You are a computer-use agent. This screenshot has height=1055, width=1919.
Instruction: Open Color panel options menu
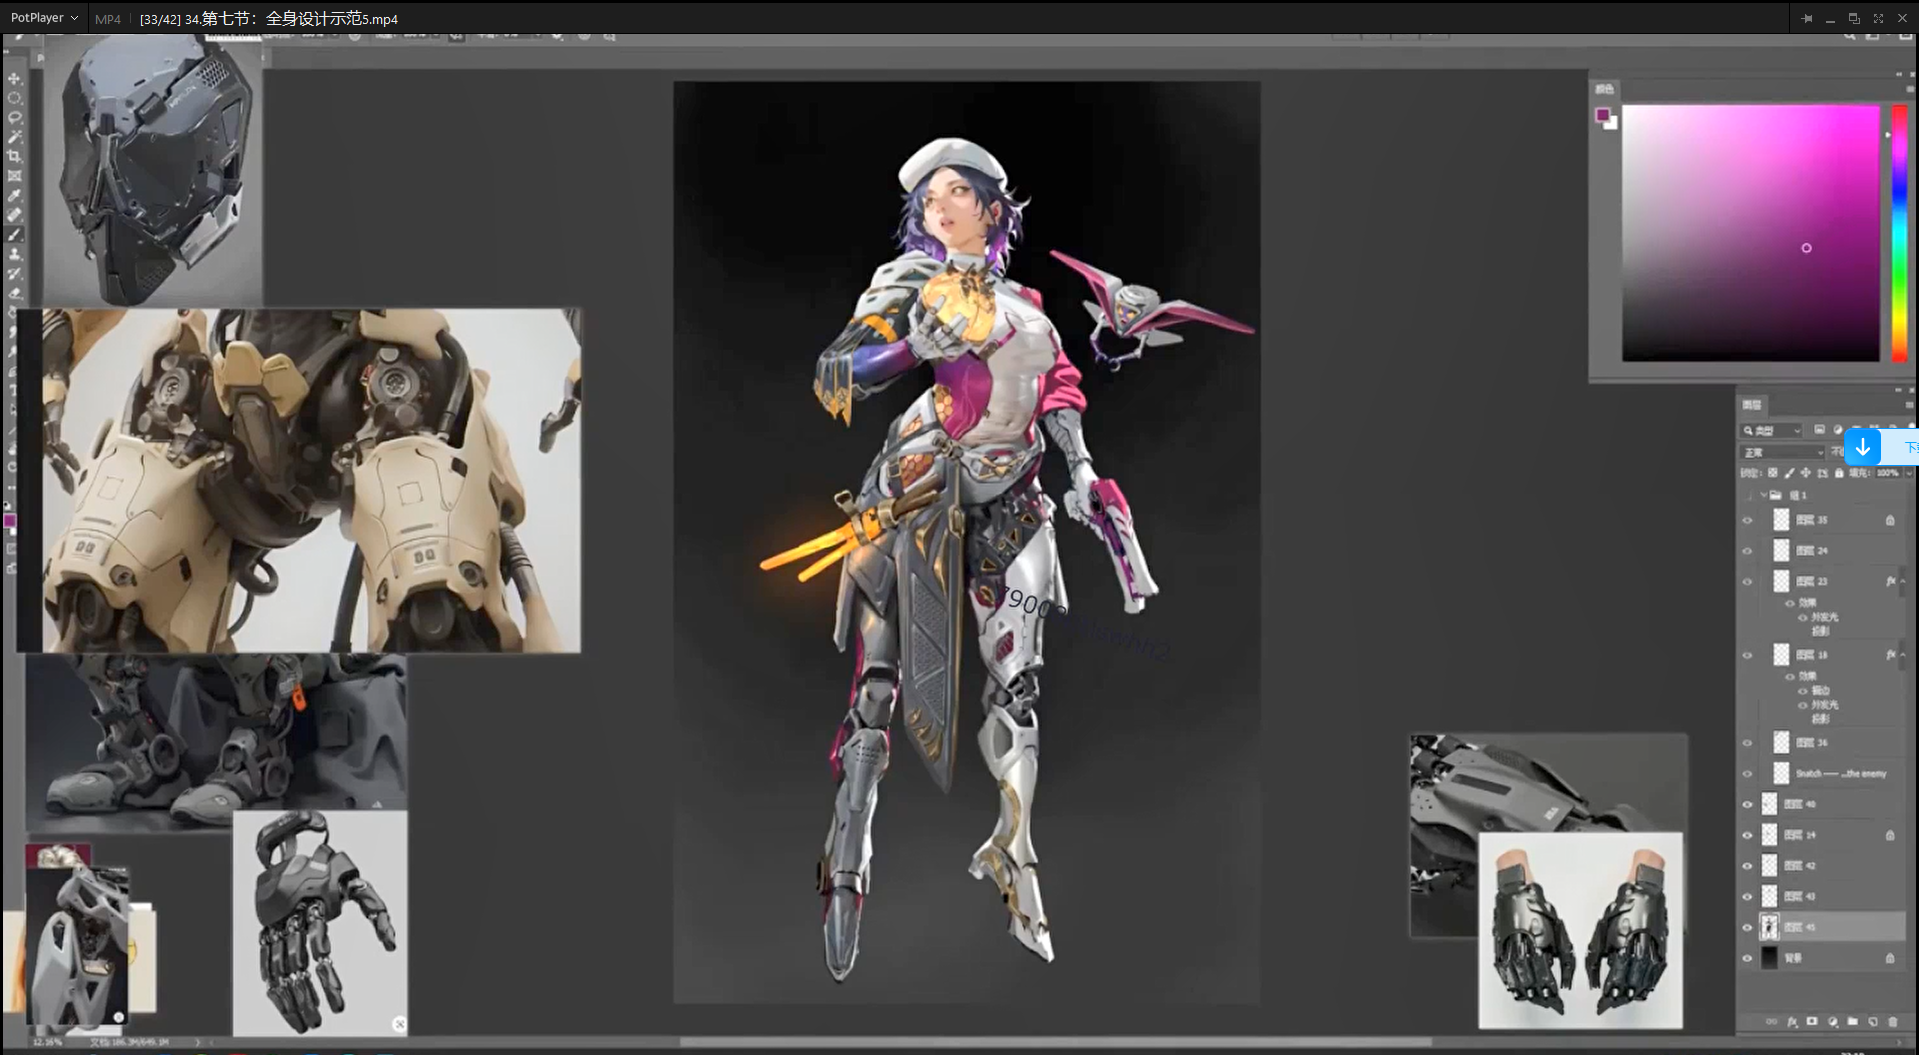point(1908,88)
